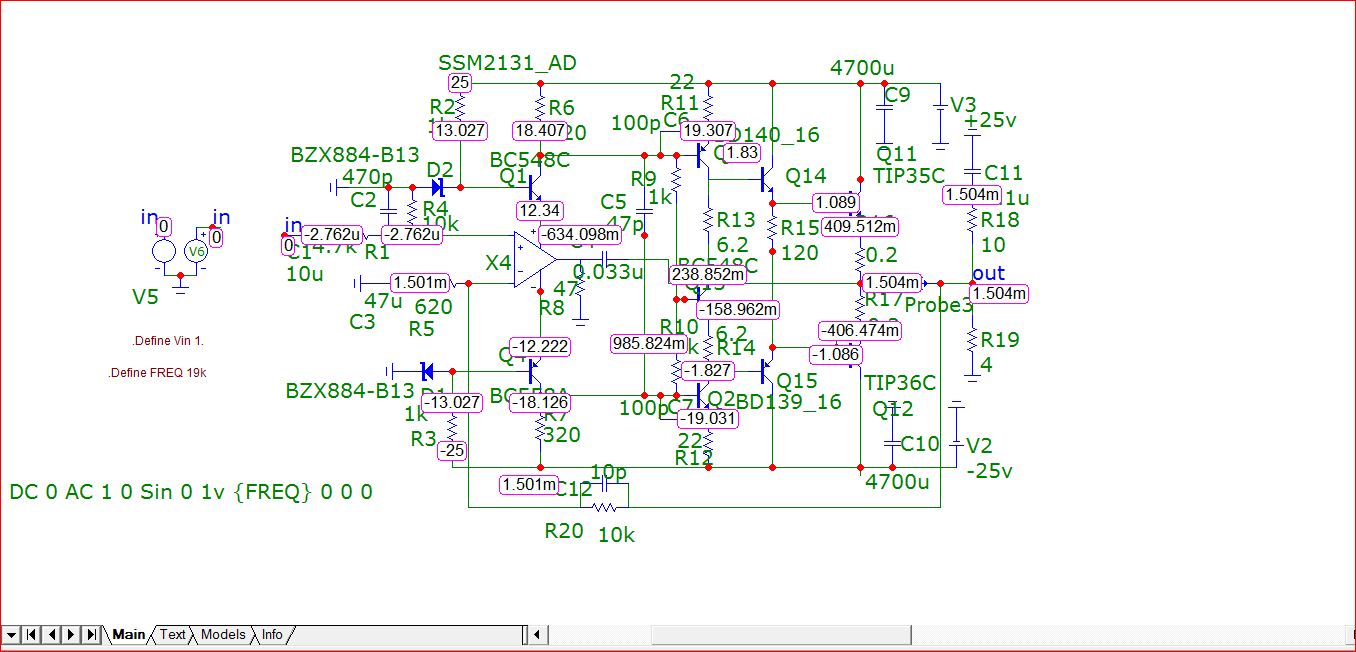Select the 'out' node label
The width and height of the screenshot is (1356, 652).
click(988, 273)
